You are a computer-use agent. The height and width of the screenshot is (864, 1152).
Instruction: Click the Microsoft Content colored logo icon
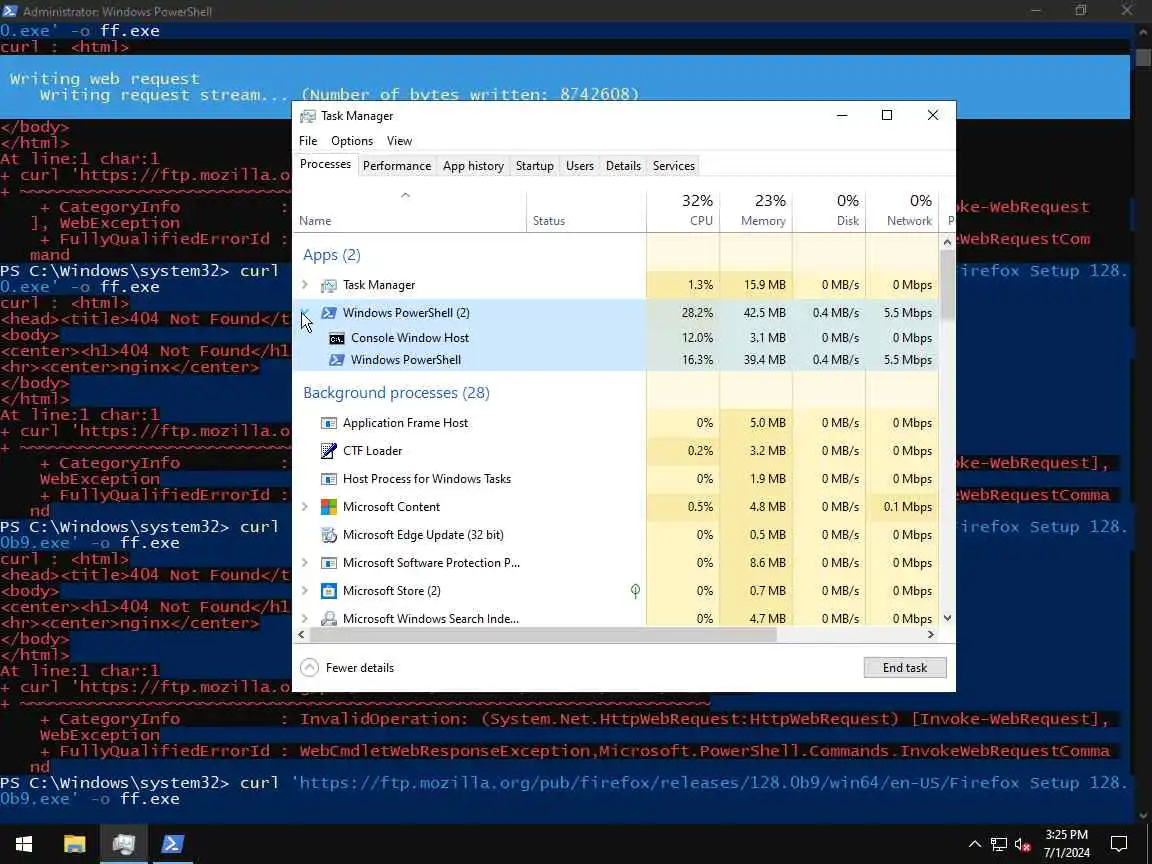[329, 507]
